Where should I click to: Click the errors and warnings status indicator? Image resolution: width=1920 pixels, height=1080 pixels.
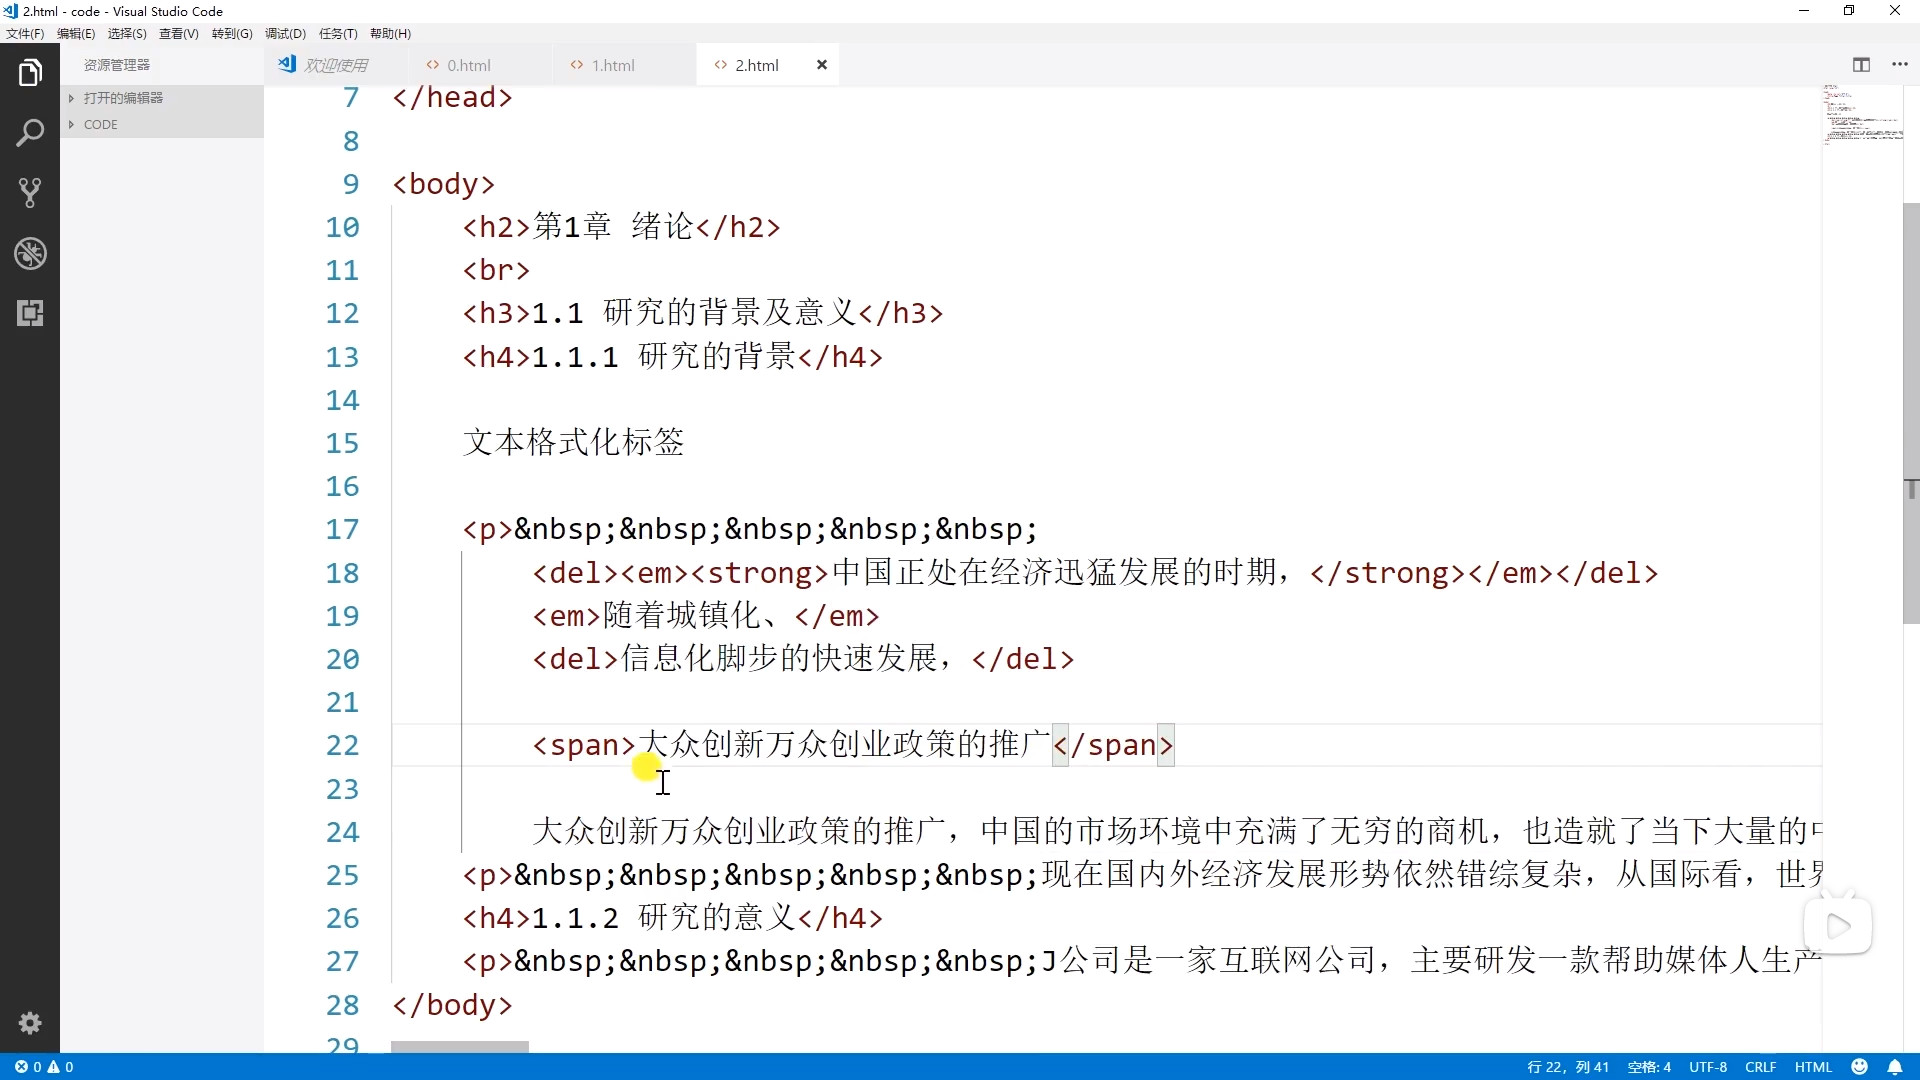click(44, 1067)
